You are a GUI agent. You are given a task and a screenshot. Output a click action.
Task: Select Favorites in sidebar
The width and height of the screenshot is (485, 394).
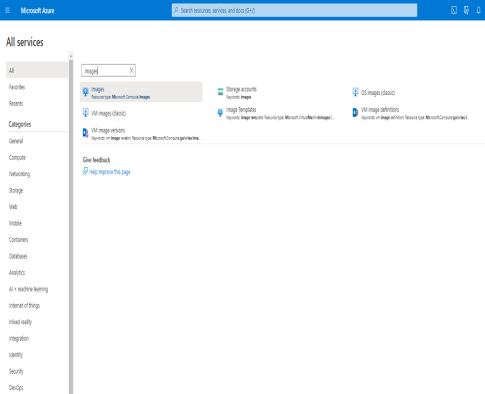click(17, 87)
